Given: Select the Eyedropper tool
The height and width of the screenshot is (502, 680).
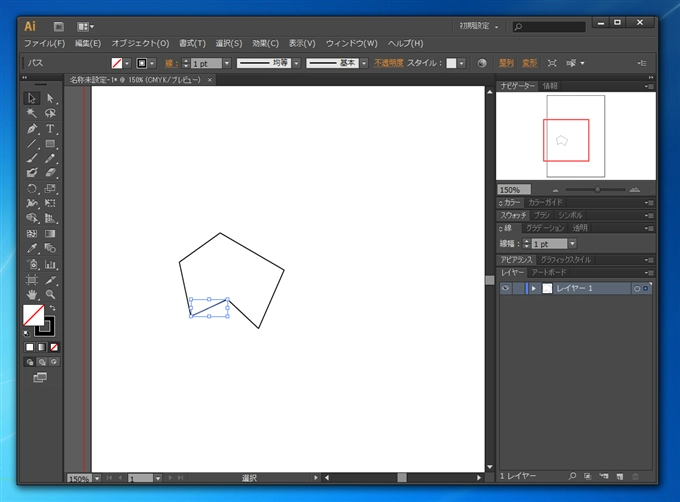Looking at the screenshot, I should tap(32, 248).
